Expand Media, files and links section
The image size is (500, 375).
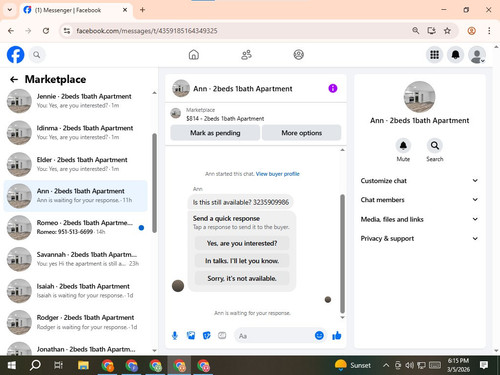pyautogui.click(x=419, y=219)
